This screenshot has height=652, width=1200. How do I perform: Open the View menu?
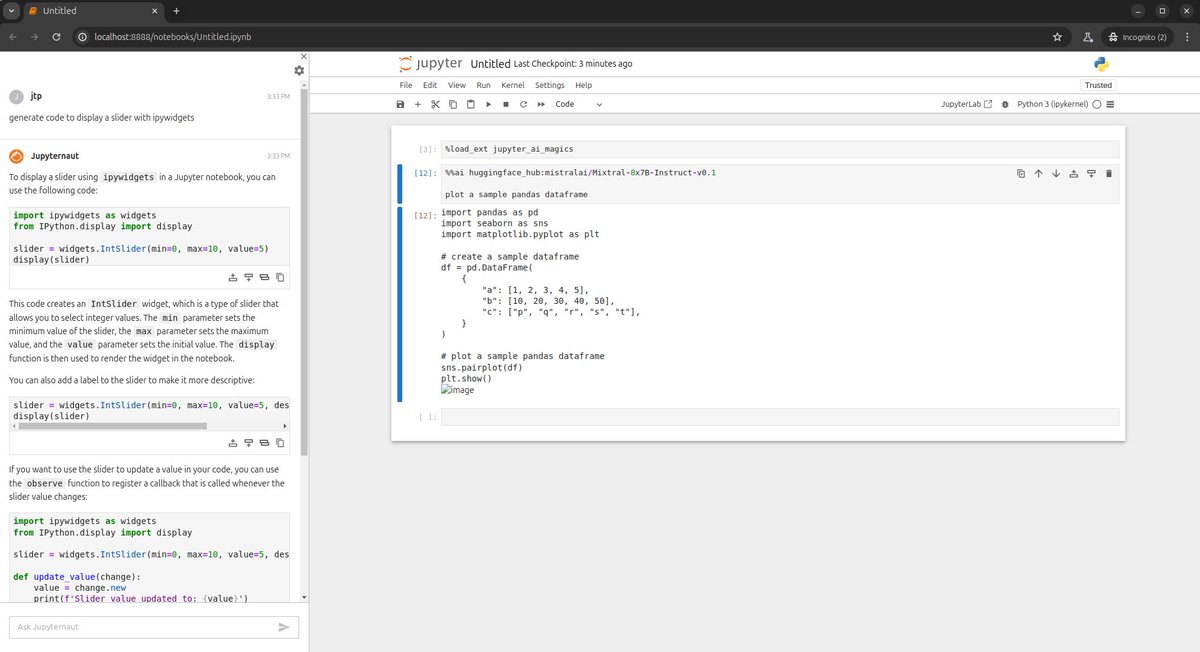[456, 85]
